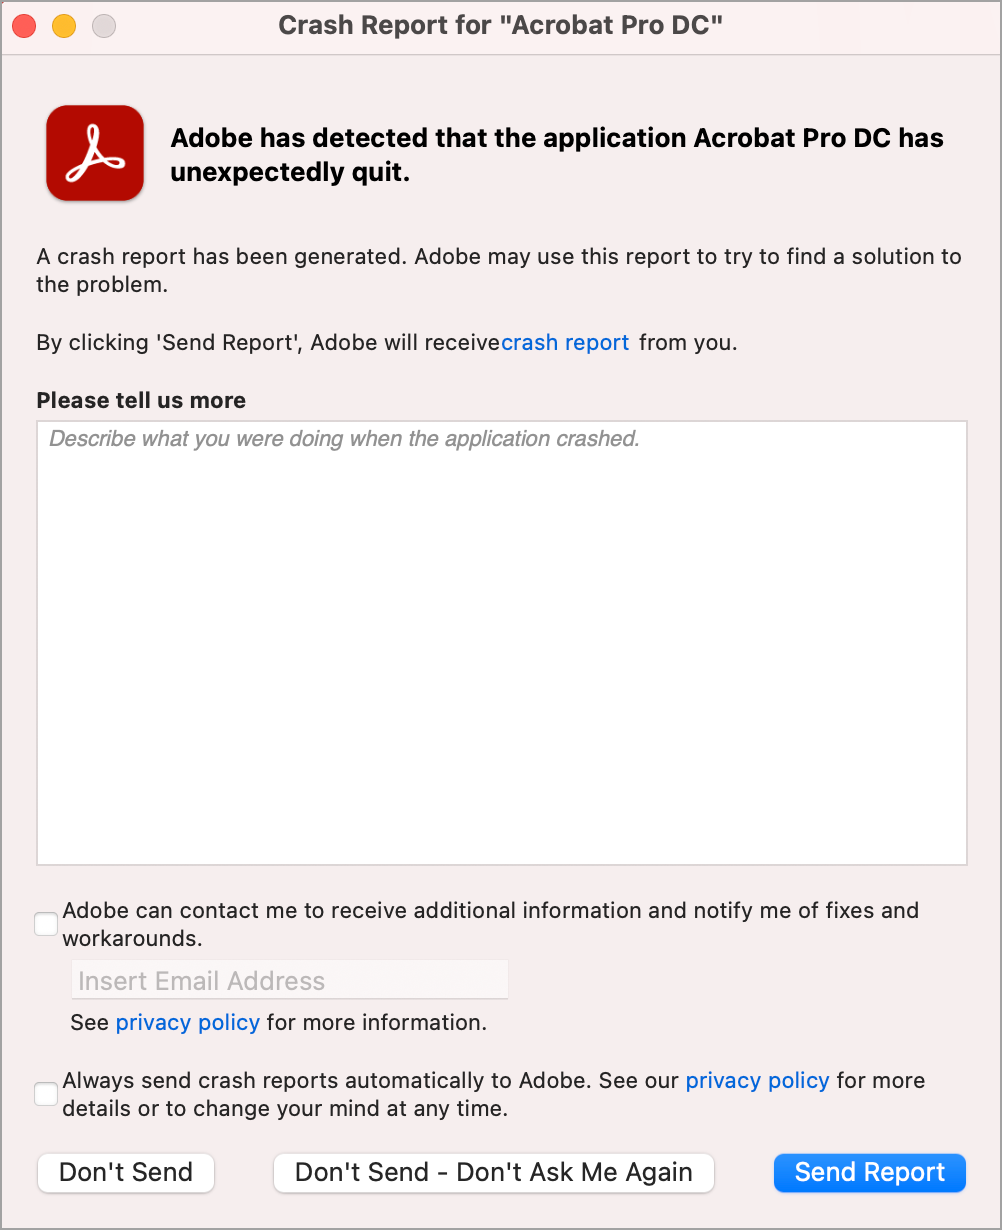Enable "Adobe can contact me" checkbox

45,924
